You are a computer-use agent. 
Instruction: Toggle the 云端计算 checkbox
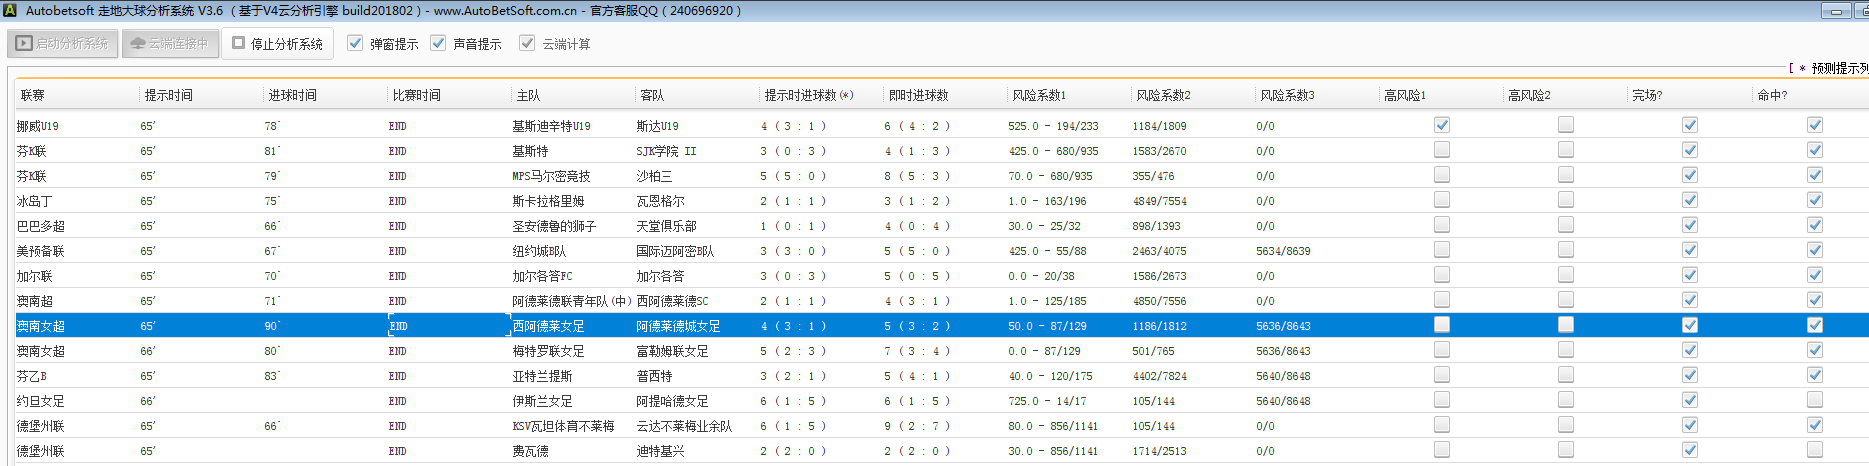pos(527,43)
